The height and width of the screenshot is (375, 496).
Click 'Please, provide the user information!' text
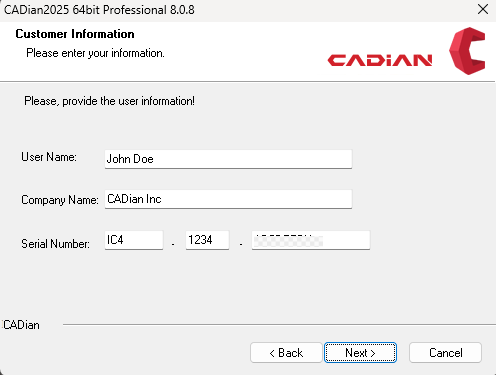click(109, 101)
